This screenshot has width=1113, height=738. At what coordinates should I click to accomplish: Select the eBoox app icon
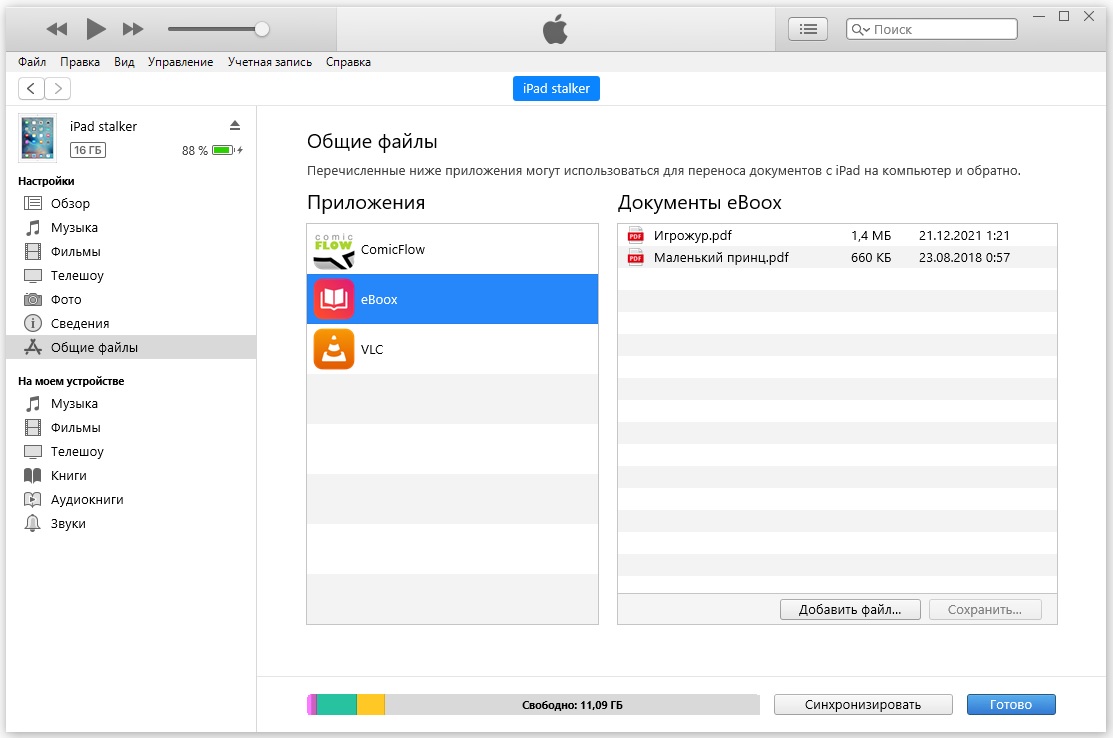coord(334,299)
